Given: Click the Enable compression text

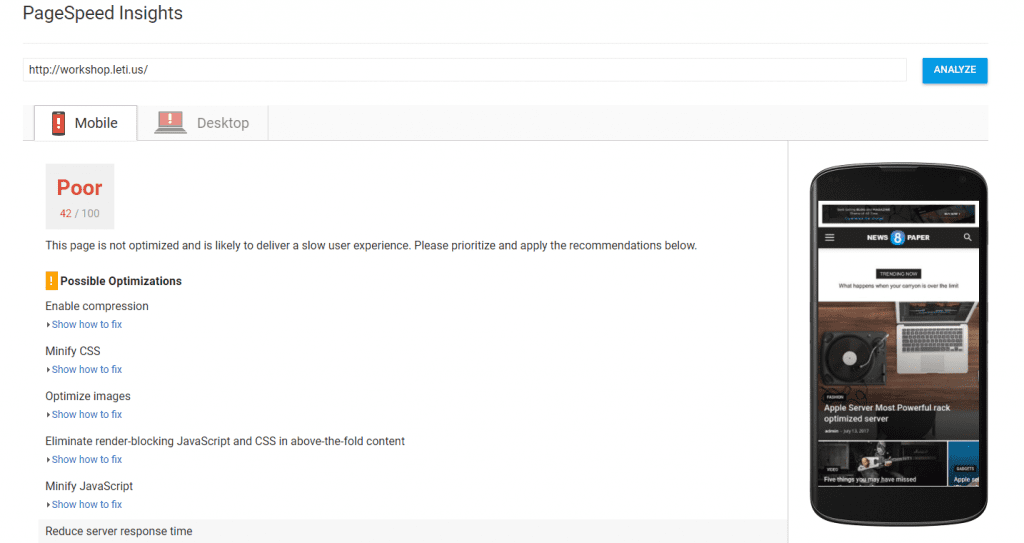Looking at the screenshot, I should 97,306.
